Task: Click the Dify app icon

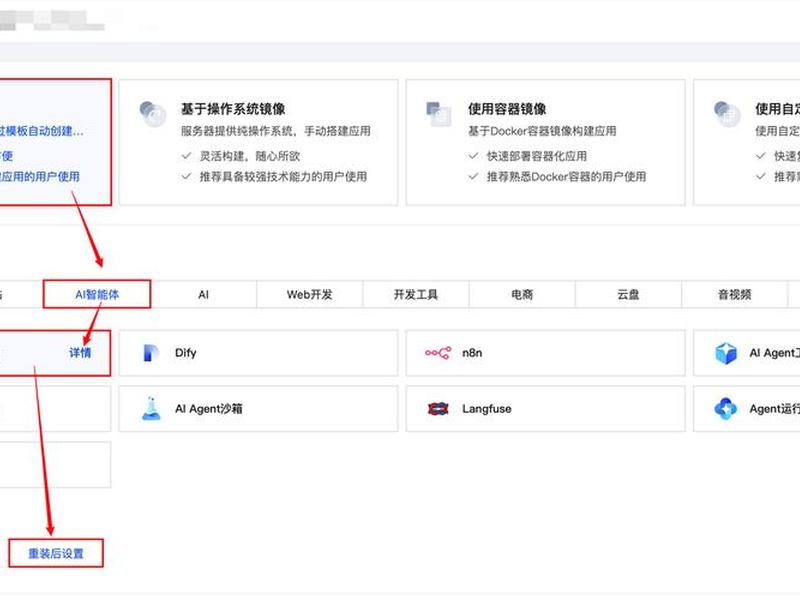Action: (x=151, y=353)
